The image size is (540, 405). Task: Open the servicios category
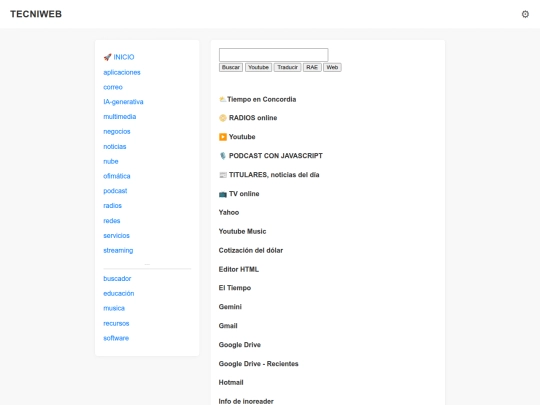pos(116,236)
